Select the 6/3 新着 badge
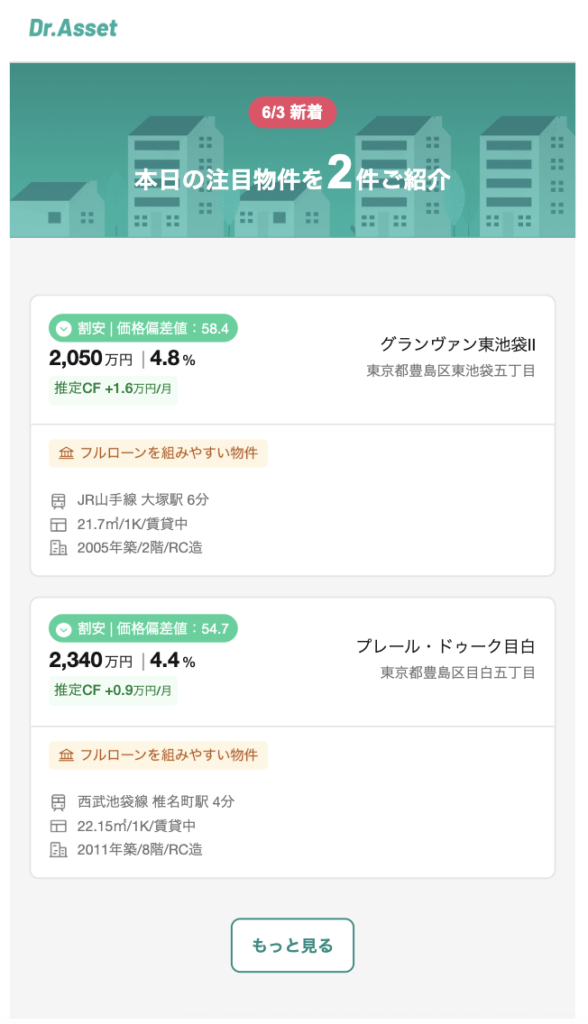 click(292, 112)
